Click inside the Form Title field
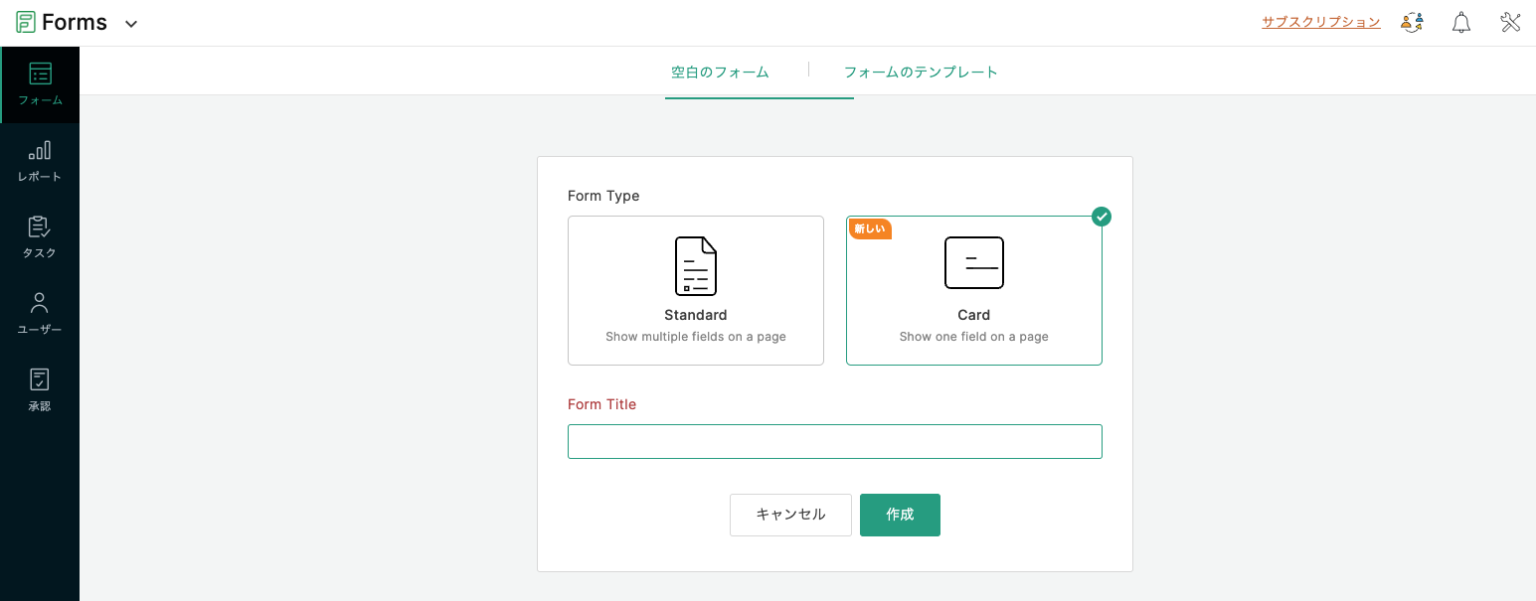This screenshot has width=1536, height=601. [x=834, y=441]
